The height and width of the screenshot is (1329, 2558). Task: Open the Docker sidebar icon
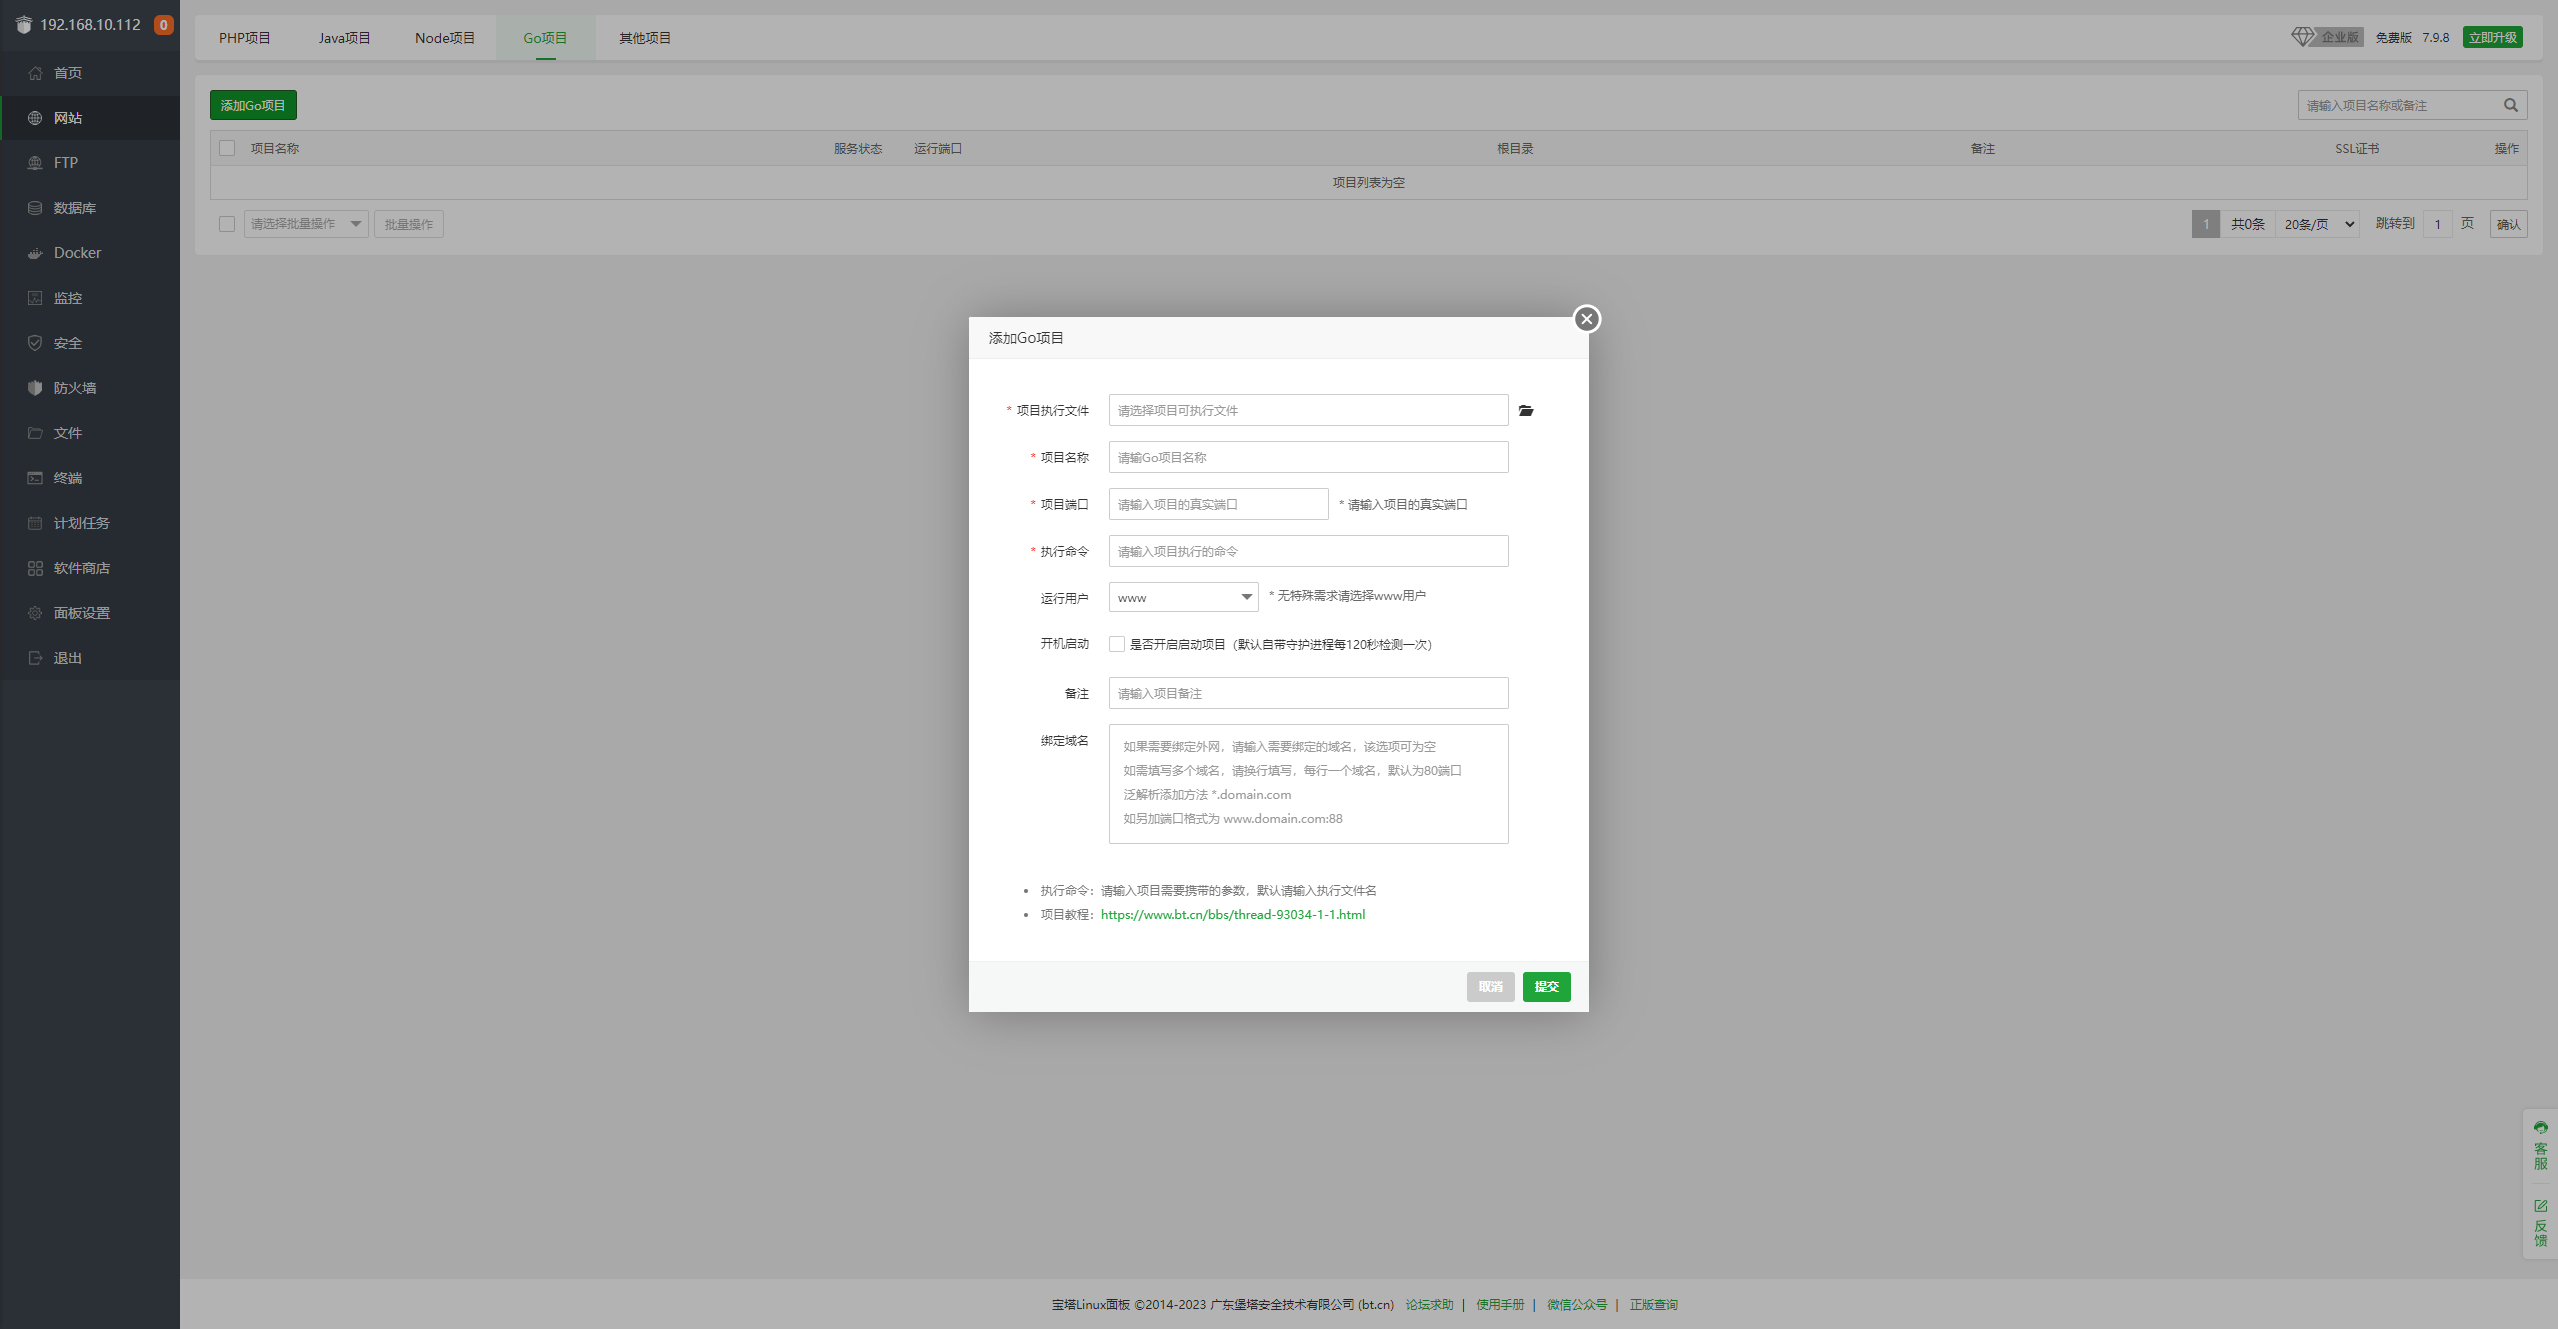[35, 253]
